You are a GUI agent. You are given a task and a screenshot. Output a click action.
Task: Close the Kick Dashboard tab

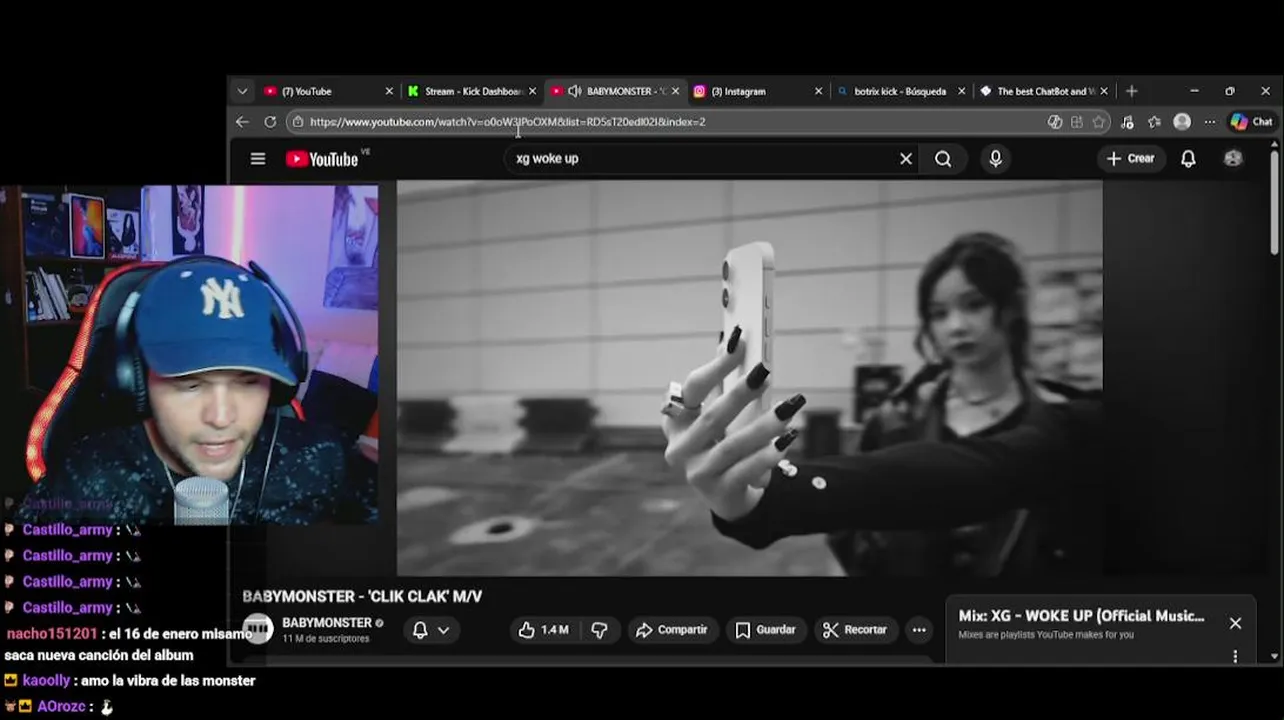tap(532, 91)
